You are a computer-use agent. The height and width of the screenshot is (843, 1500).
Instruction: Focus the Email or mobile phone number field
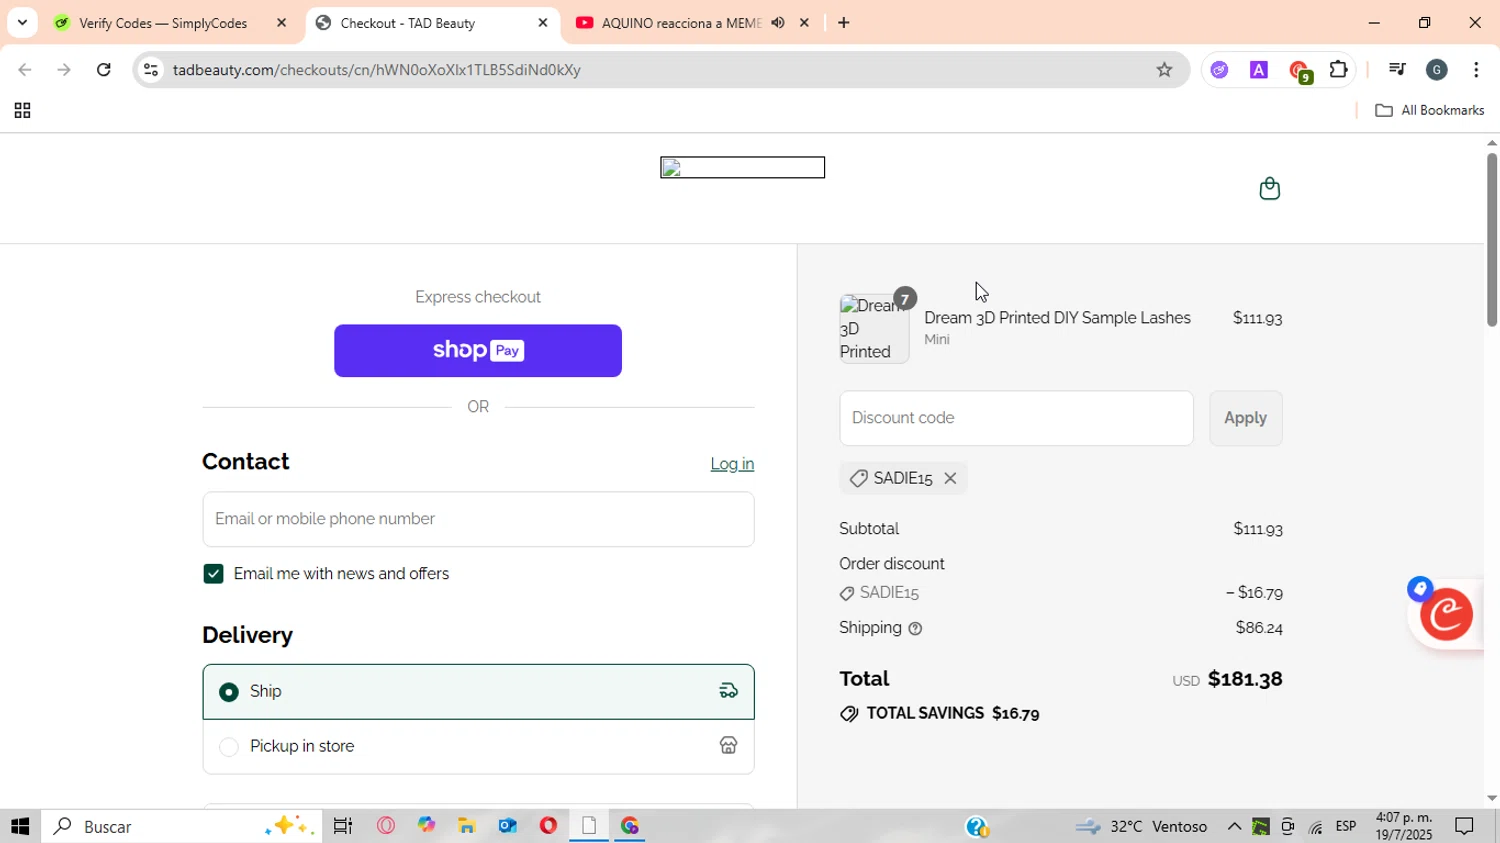tap(478, 519)
